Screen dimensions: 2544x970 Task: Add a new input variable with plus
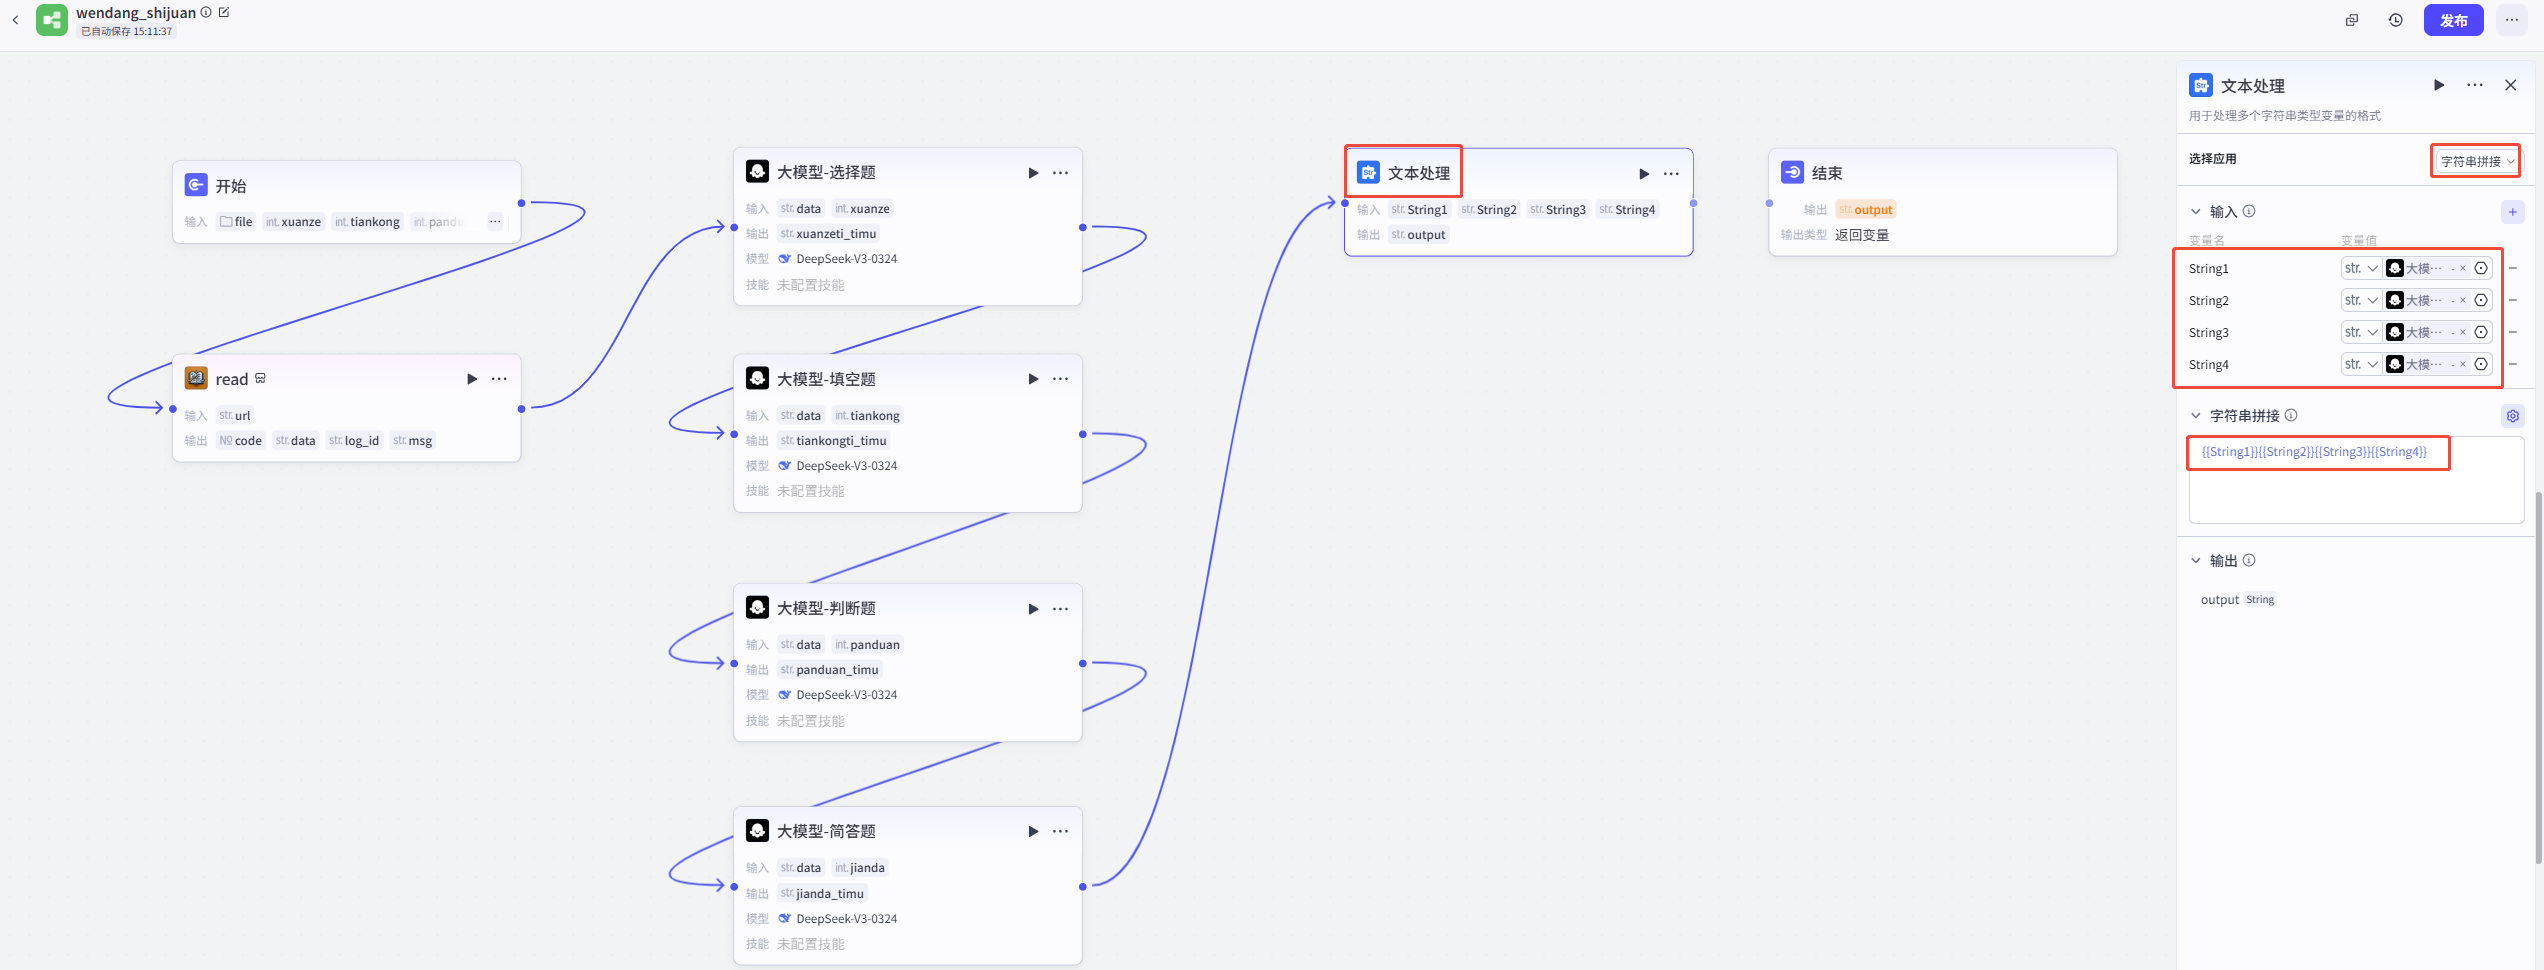coord(2512,212)
